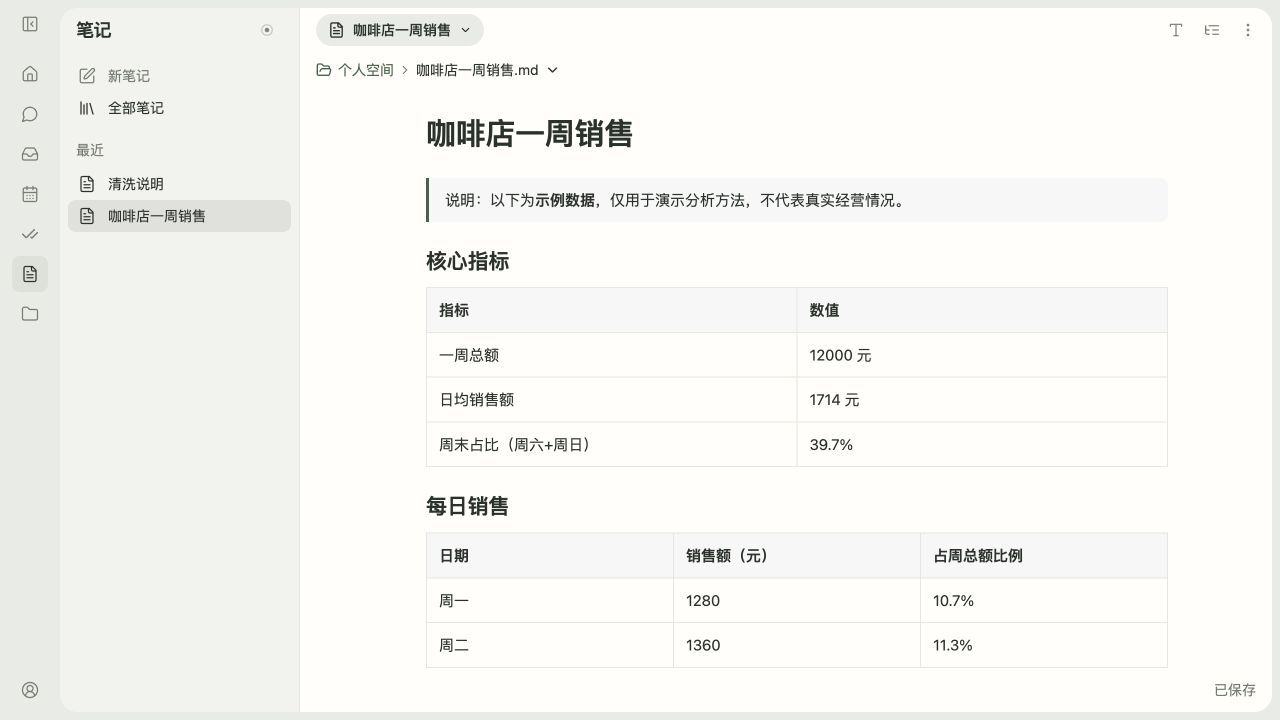Viewport: 1280px width, 720px height.
Task: Click the circle dot icon beside 笔记
Action: [x=267, y=30]
